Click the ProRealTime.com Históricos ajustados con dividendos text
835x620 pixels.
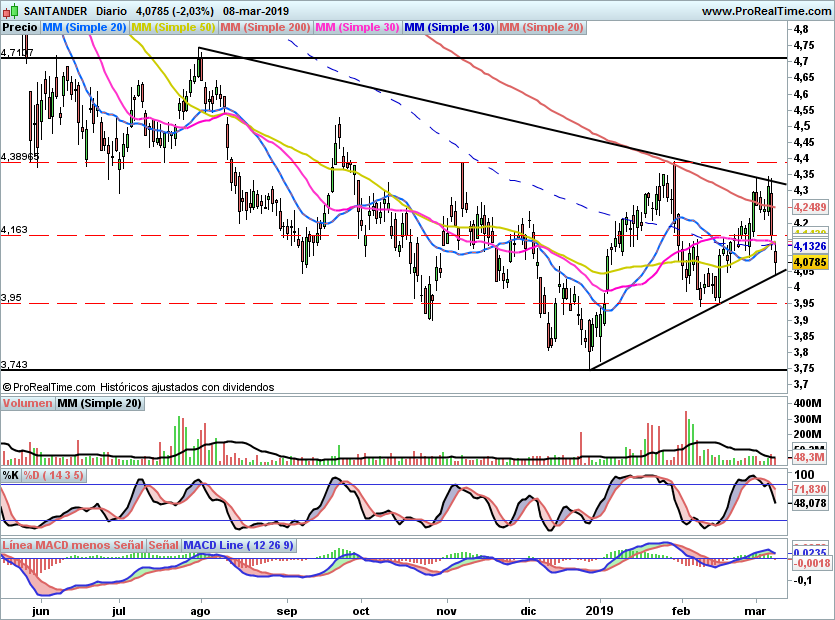click(x=138, y=387)
